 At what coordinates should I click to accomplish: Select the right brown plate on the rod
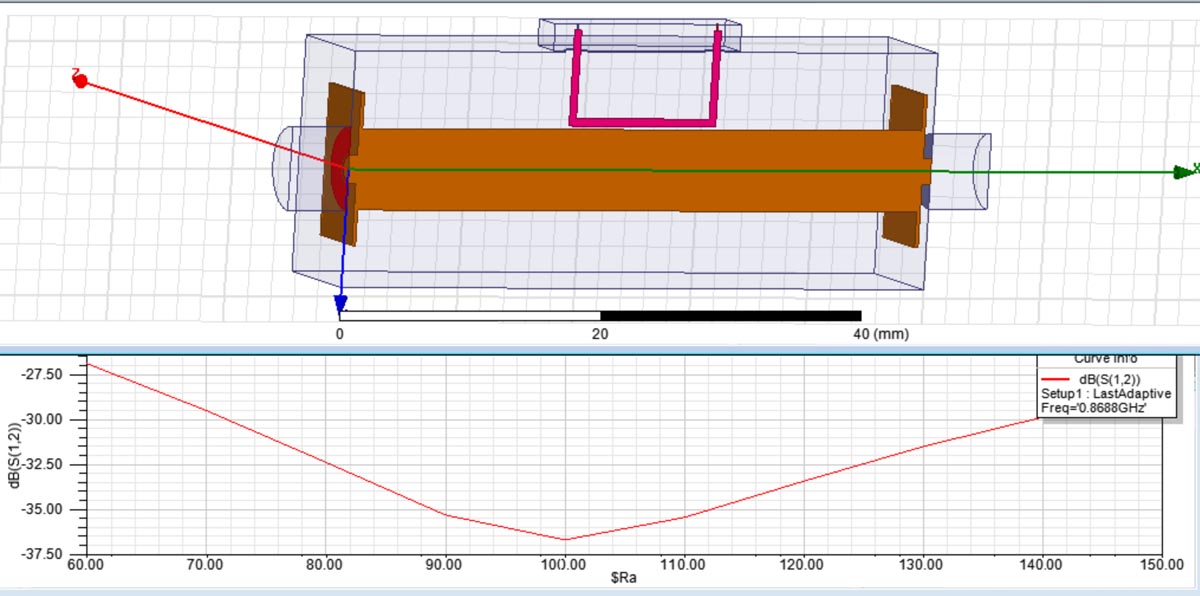[x=905, y=110]
